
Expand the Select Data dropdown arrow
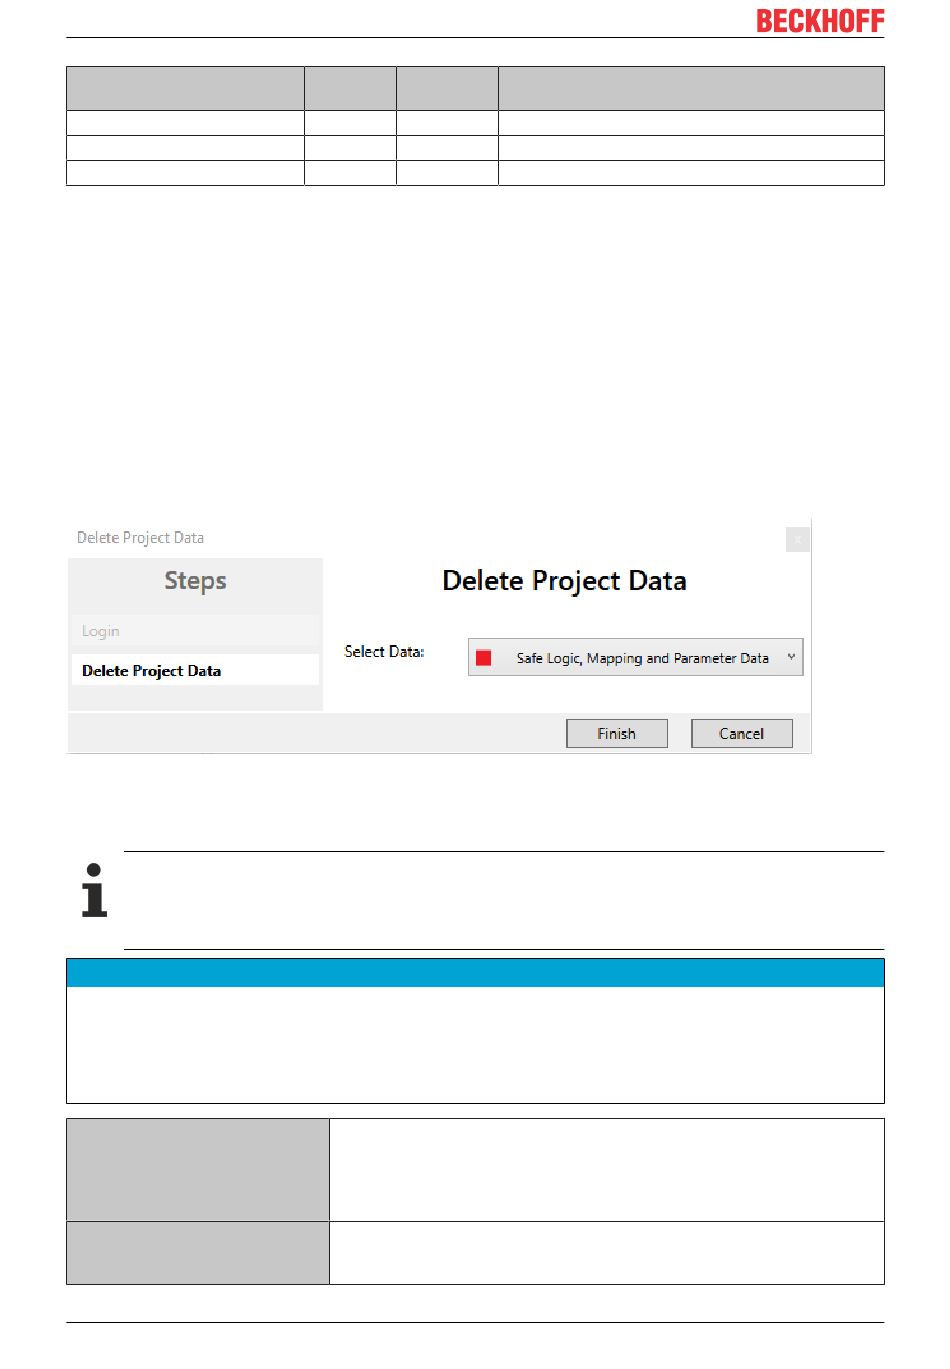coord(791,657)
